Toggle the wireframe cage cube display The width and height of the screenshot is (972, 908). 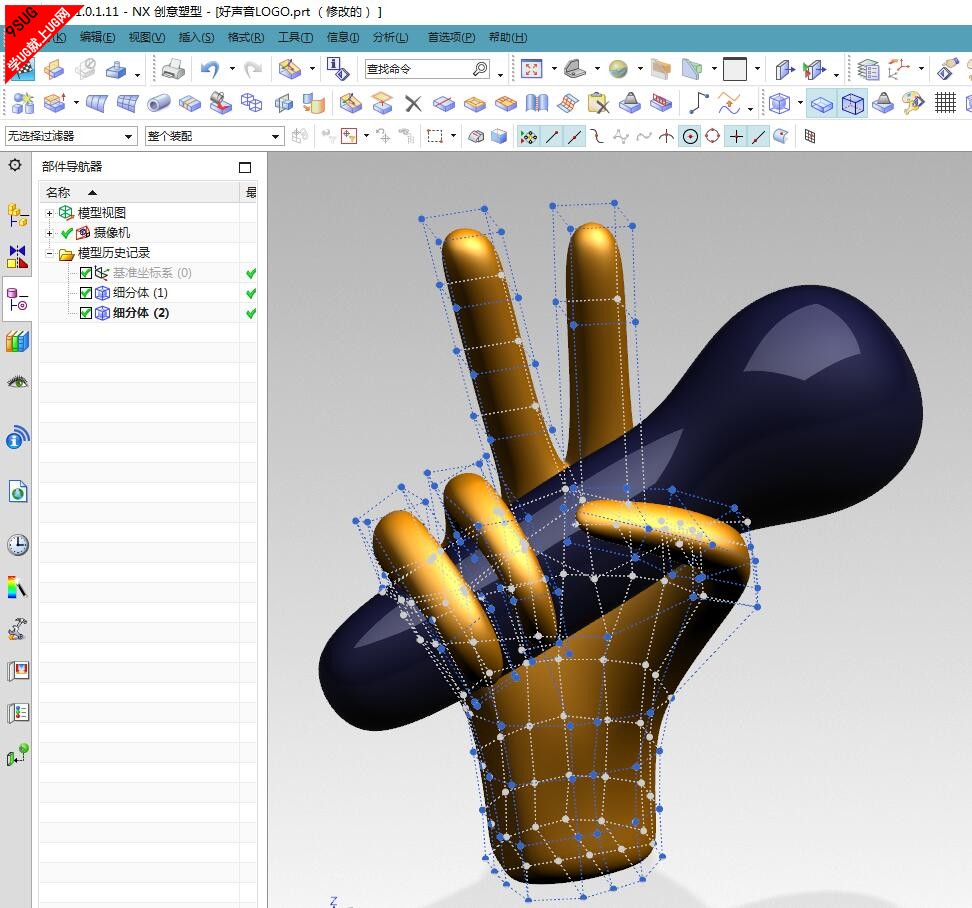pyautogui.click(x=852, y=103)
